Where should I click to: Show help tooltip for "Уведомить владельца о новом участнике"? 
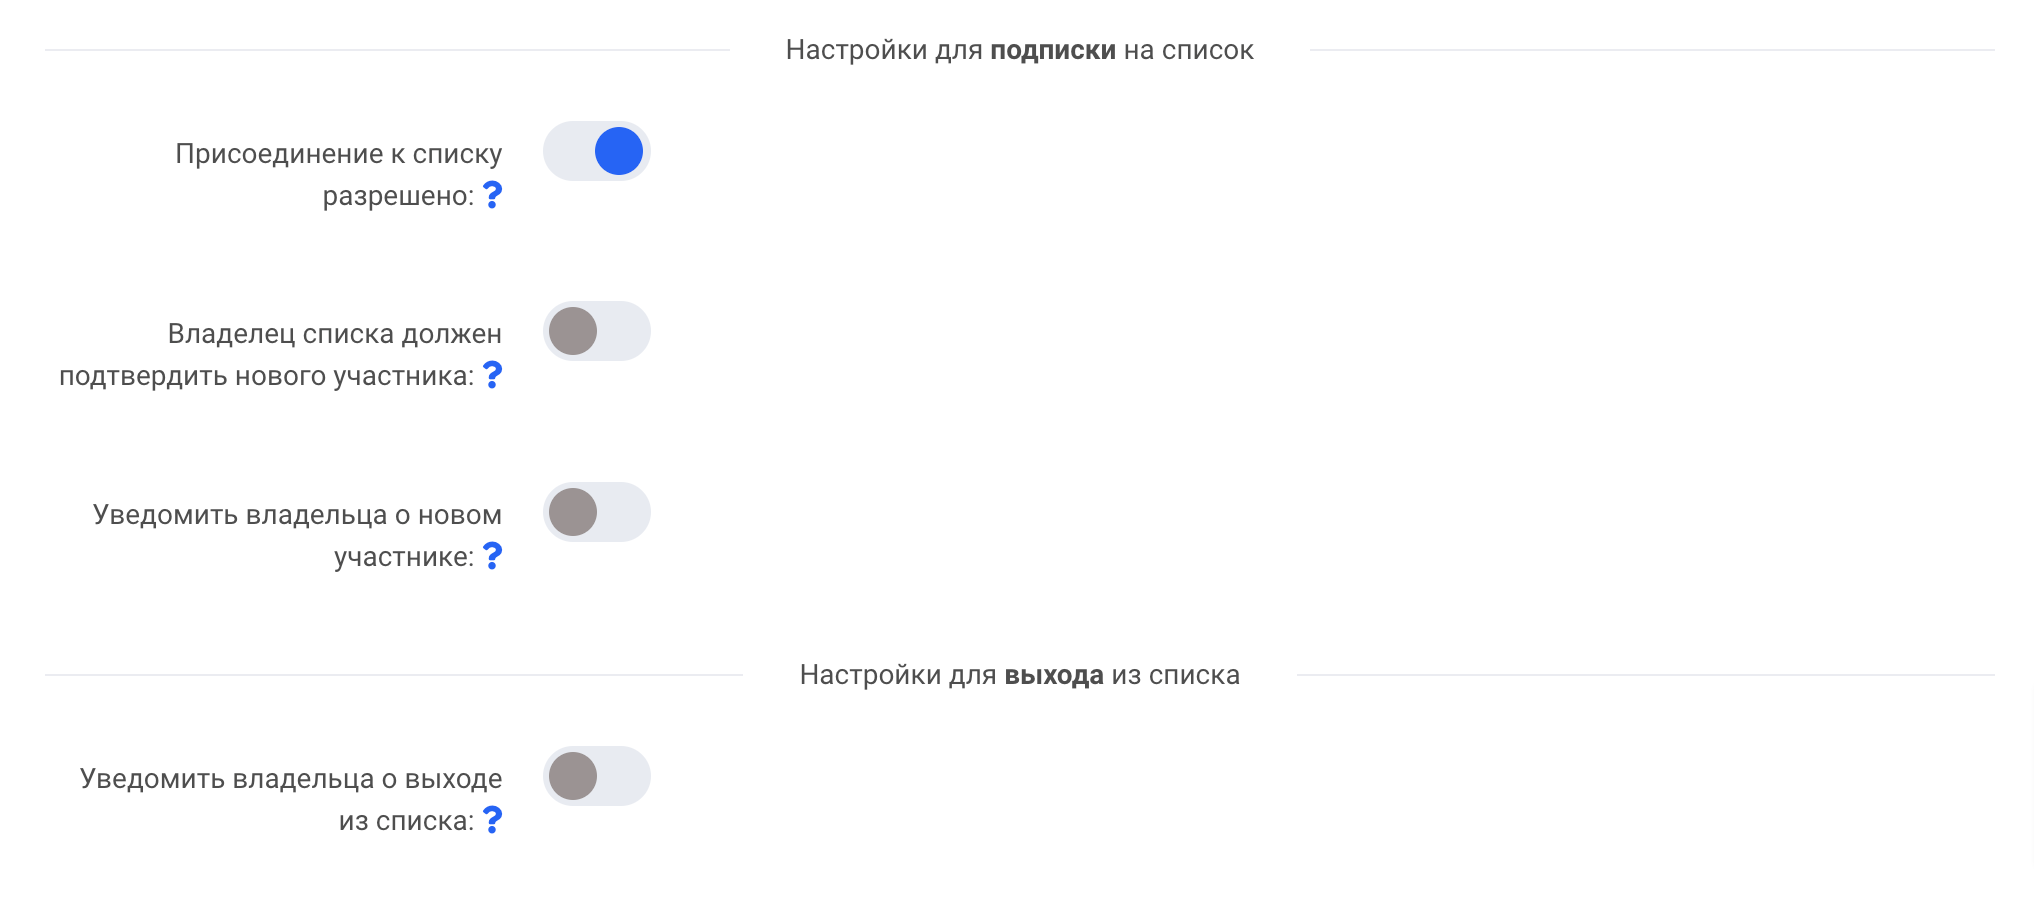492,555
